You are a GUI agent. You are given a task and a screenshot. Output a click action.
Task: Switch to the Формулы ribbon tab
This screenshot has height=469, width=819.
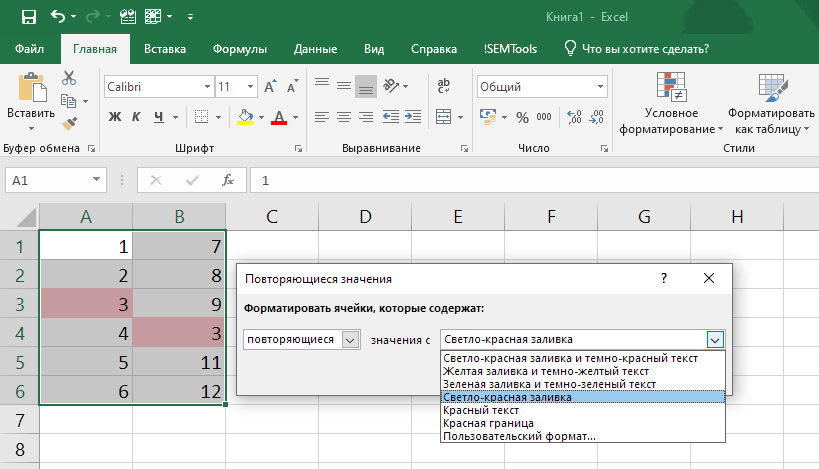click(239, 49)
